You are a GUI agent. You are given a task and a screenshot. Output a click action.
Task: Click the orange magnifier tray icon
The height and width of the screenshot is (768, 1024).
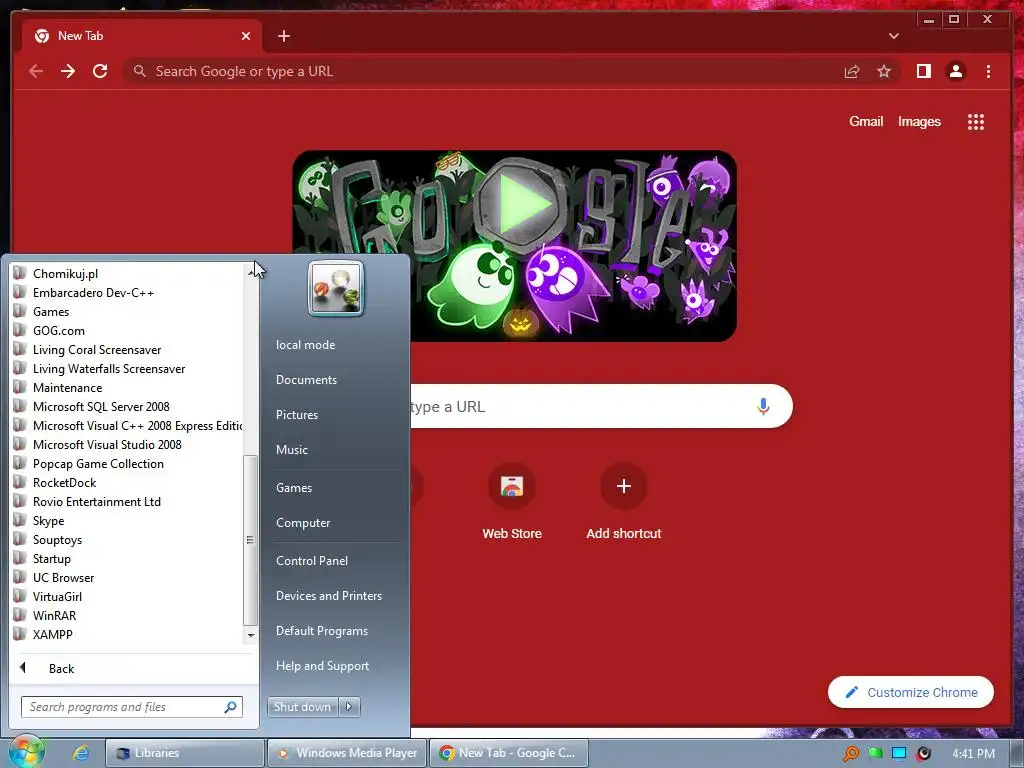pos(850,754)
